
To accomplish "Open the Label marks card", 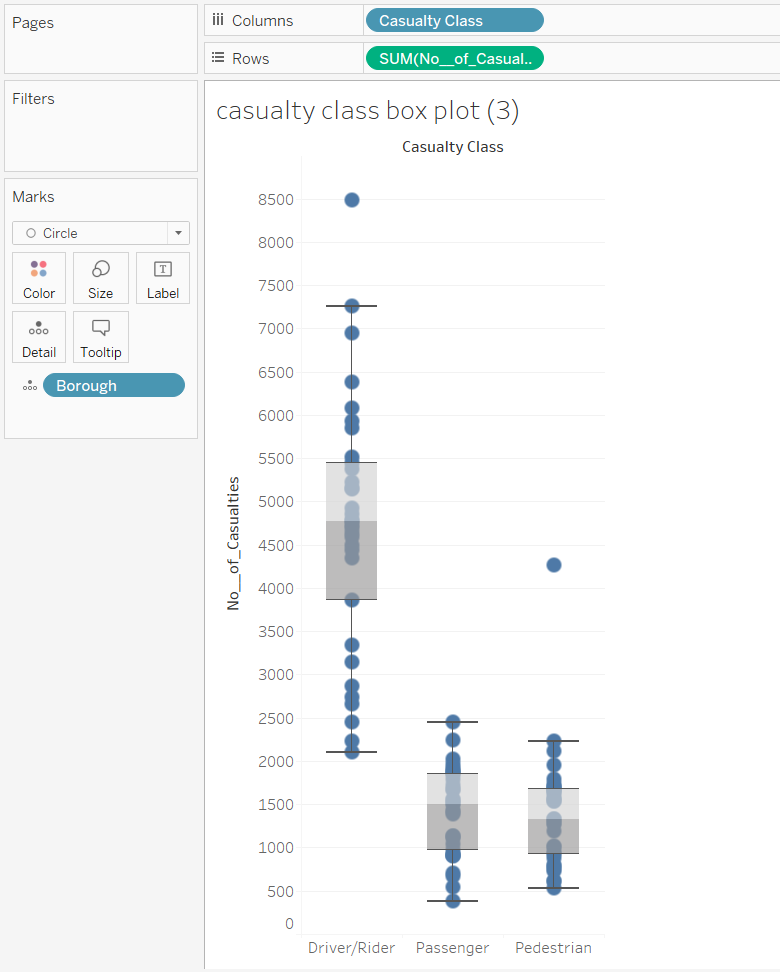I will (162, 278).
